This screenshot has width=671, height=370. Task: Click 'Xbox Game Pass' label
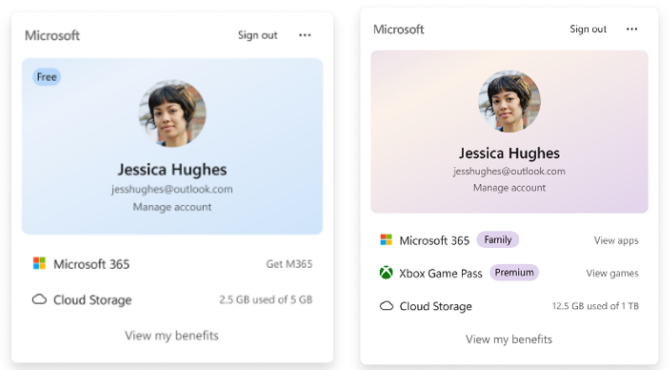pyautogui.click(x=441, y=273)
